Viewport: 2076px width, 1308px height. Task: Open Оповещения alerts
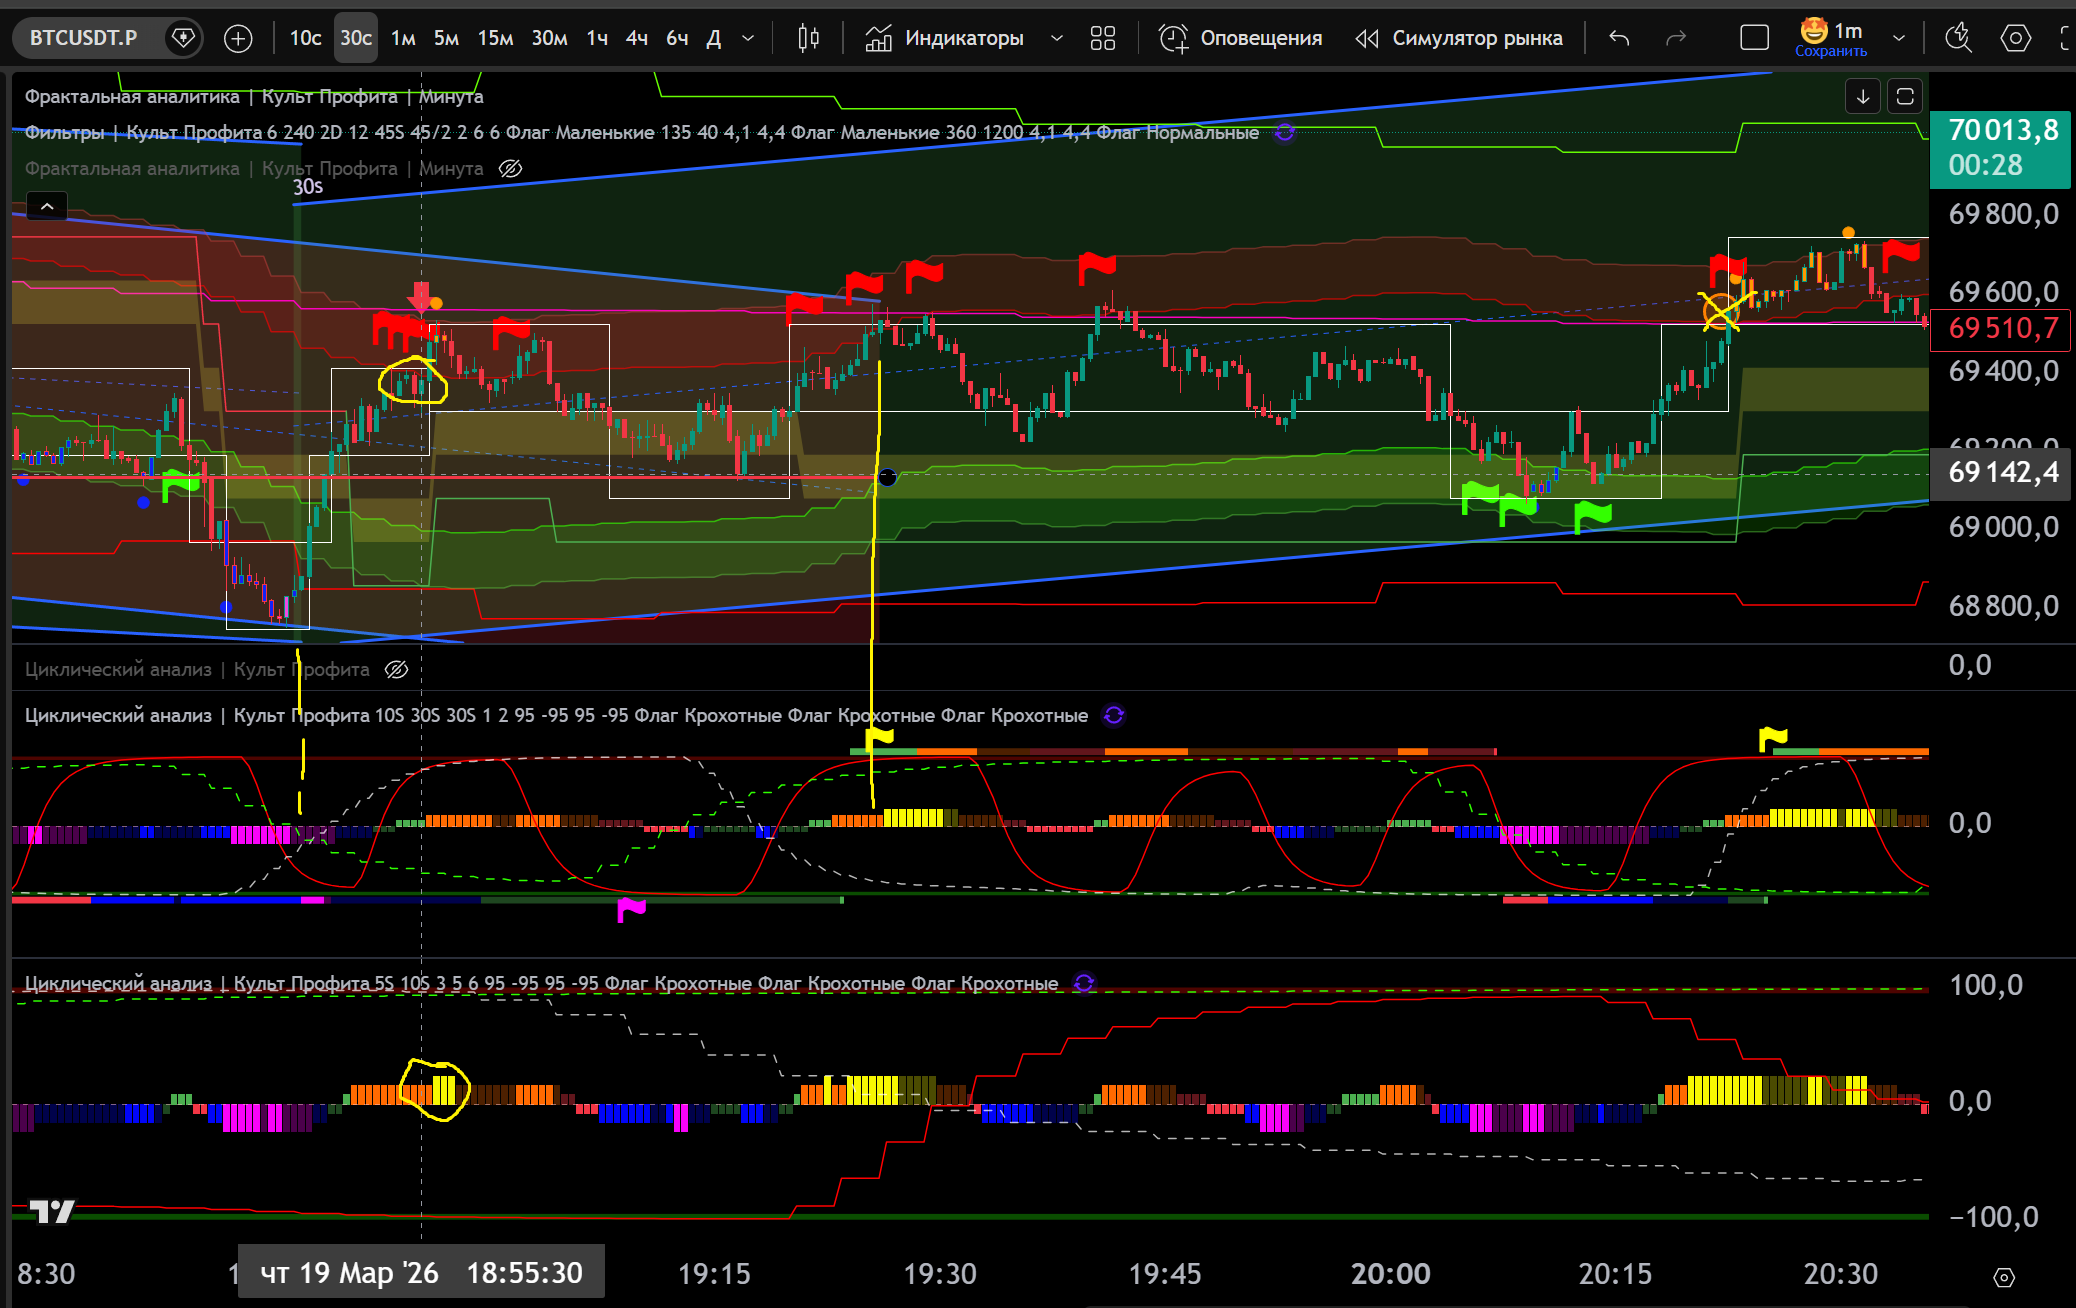[x=1240, y=38]
